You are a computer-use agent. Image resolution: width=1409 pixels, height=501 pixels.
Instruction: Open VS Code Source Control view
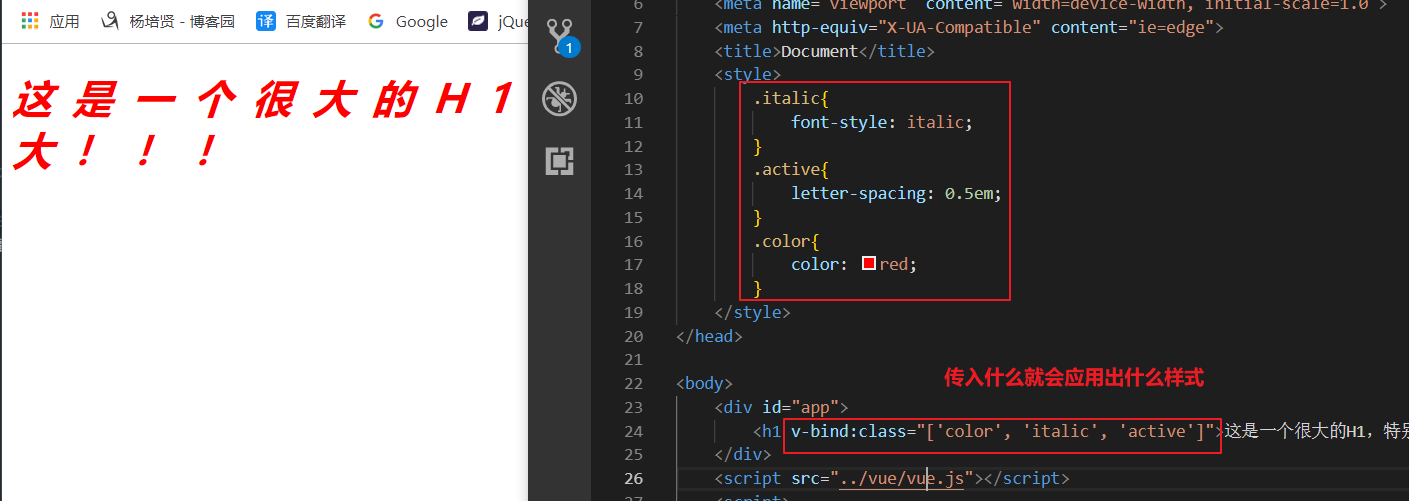tap(560, 37)
